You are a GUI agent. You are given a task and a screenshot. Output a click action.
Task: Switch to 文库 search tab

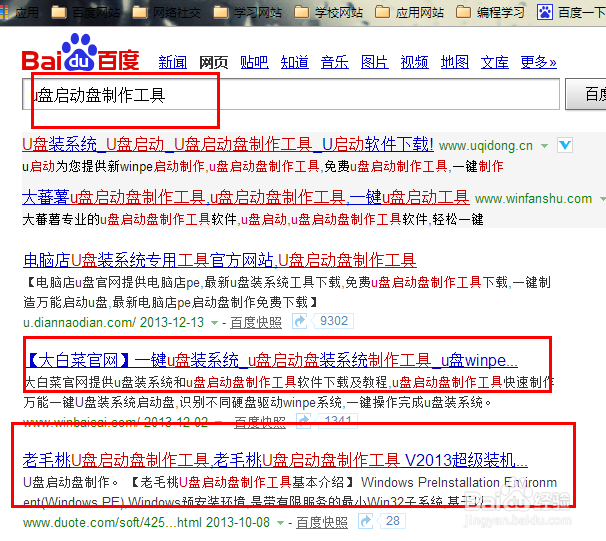click(495, 62)
